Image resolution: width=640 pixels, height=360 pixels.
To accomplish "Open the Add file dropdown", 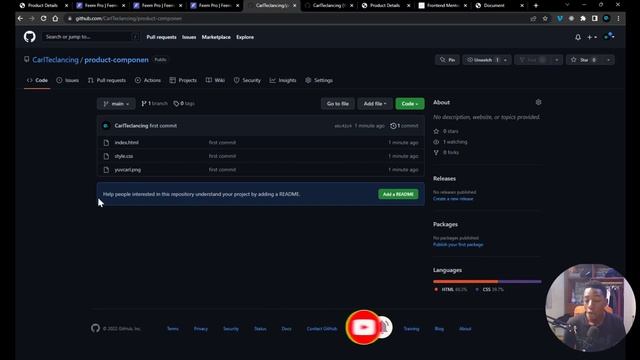I will pyautogui.click(x=375, y=104).
